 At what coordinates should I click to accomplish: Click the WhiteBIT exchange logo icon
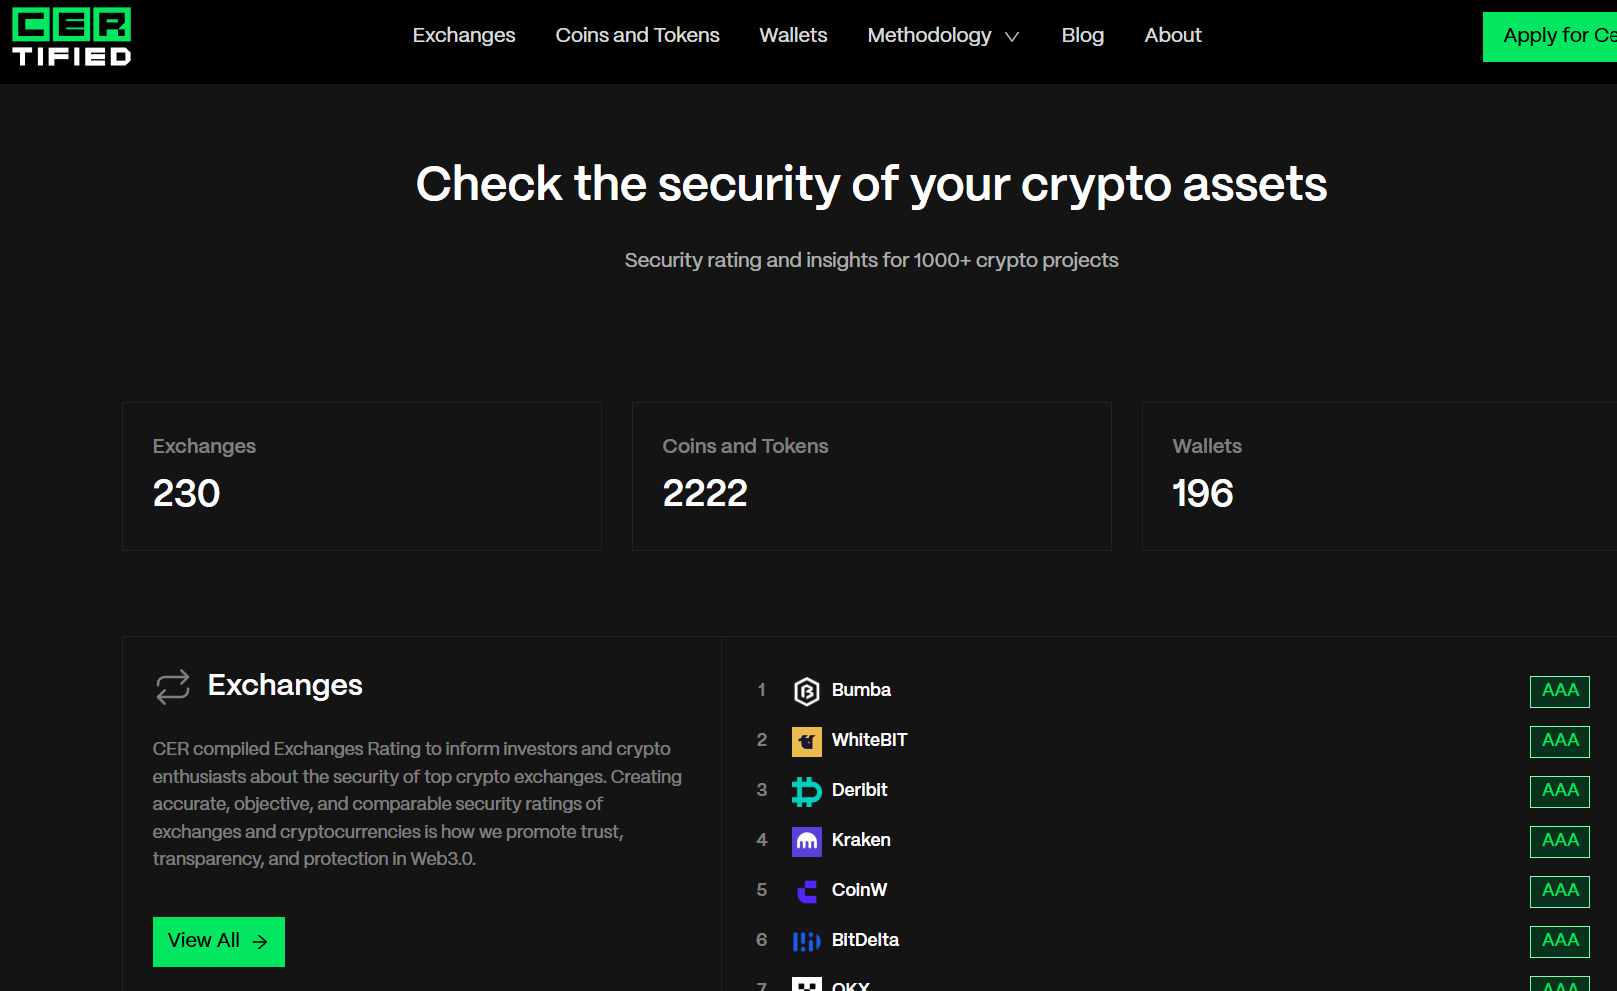tap(806, 741)
